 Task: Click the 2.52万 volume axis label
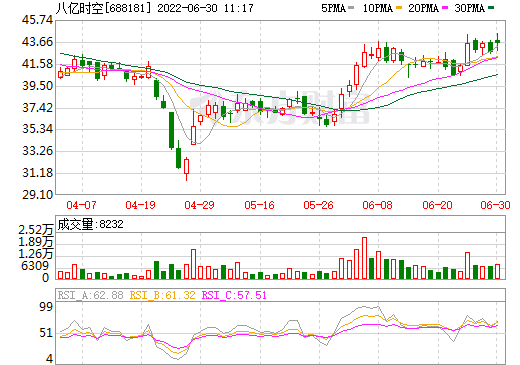pyautogui.click(x=35, y=230)
